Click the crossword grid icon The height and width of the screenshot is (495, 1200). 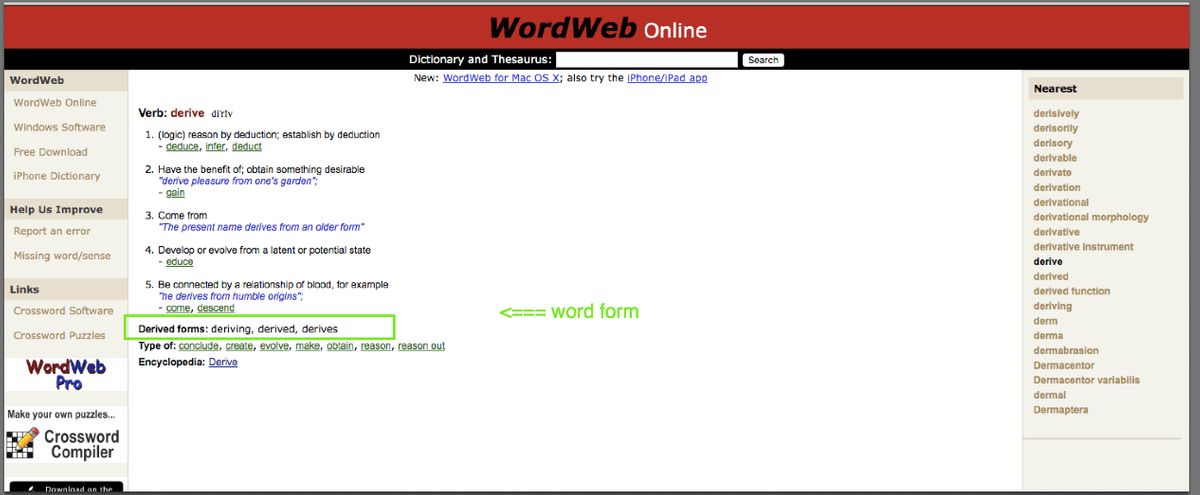22,445
